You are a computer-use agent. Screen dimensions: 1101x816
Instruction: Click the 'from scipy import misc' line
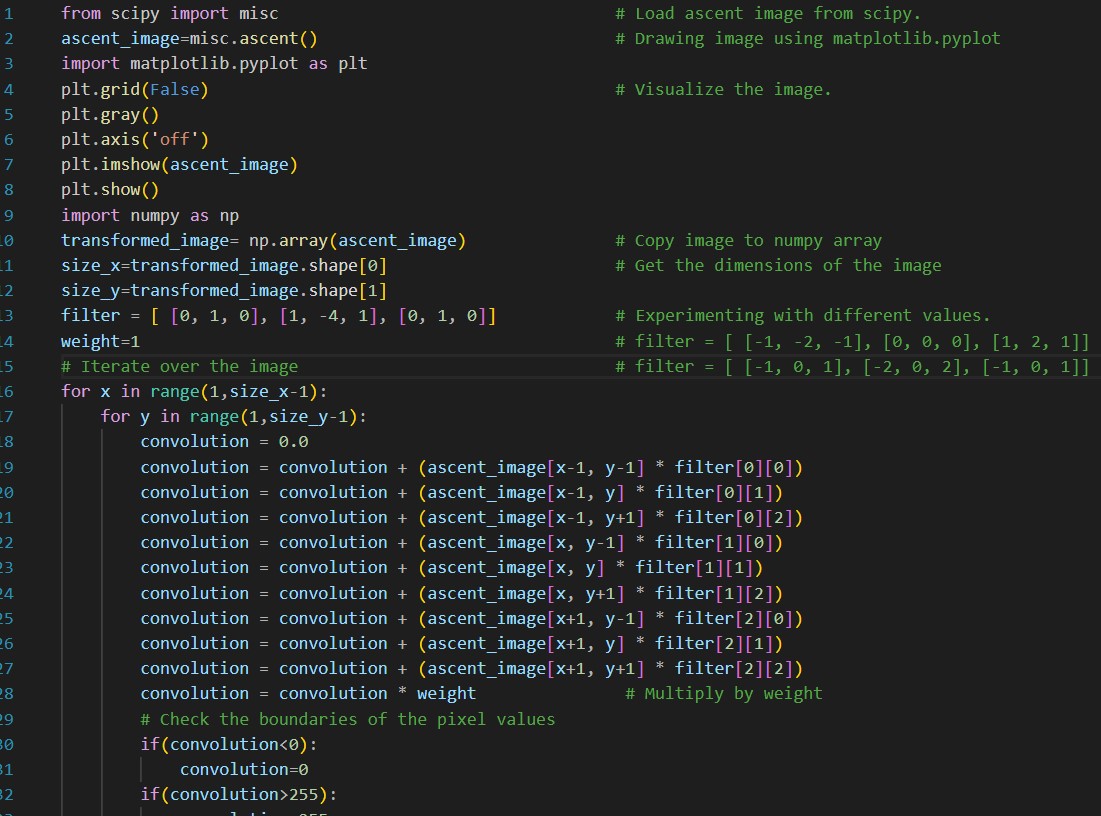tap(169, 13)
